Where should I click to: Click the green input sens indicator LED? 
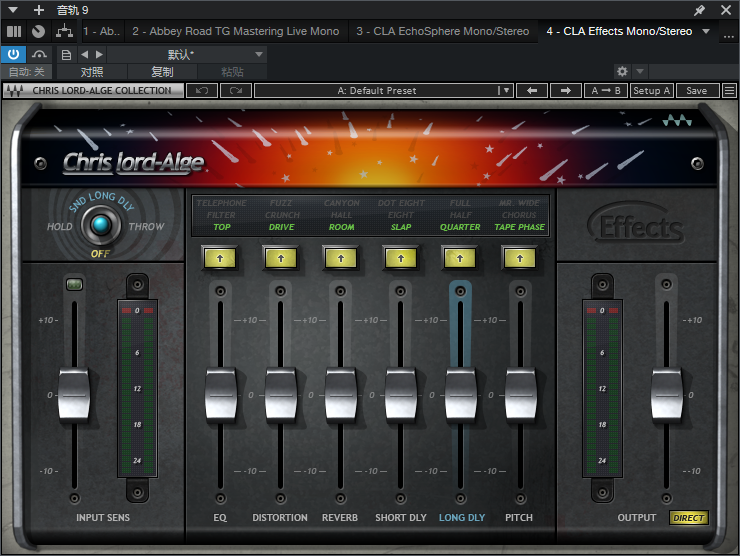[75, 284]
